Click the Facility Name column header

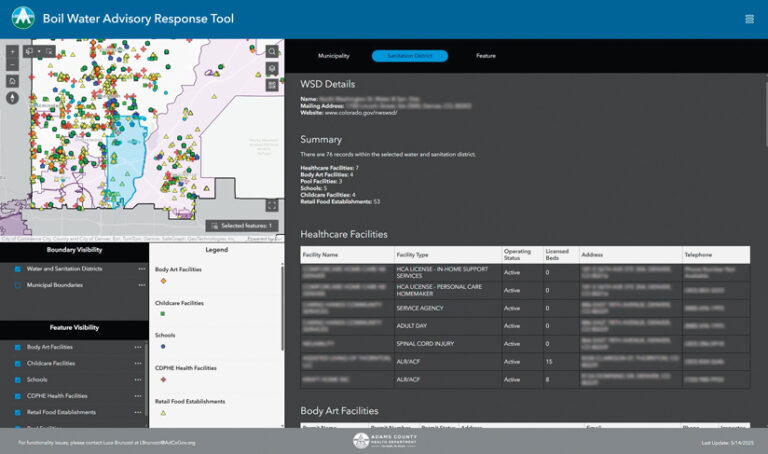pyautogui.click(x=347, y=255)
